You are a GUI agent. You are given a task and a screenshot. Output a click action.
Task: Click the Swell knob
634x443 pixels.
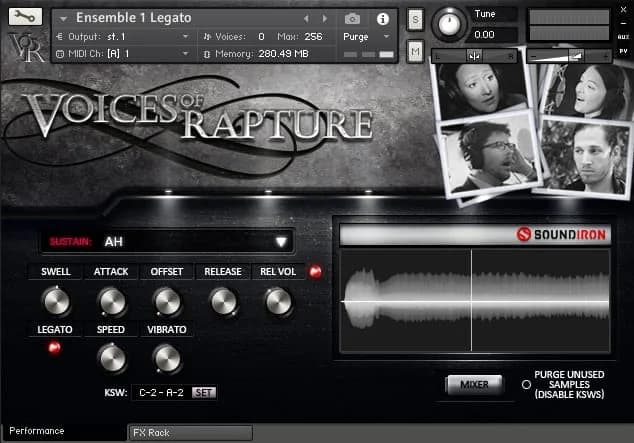click(56, 302)
